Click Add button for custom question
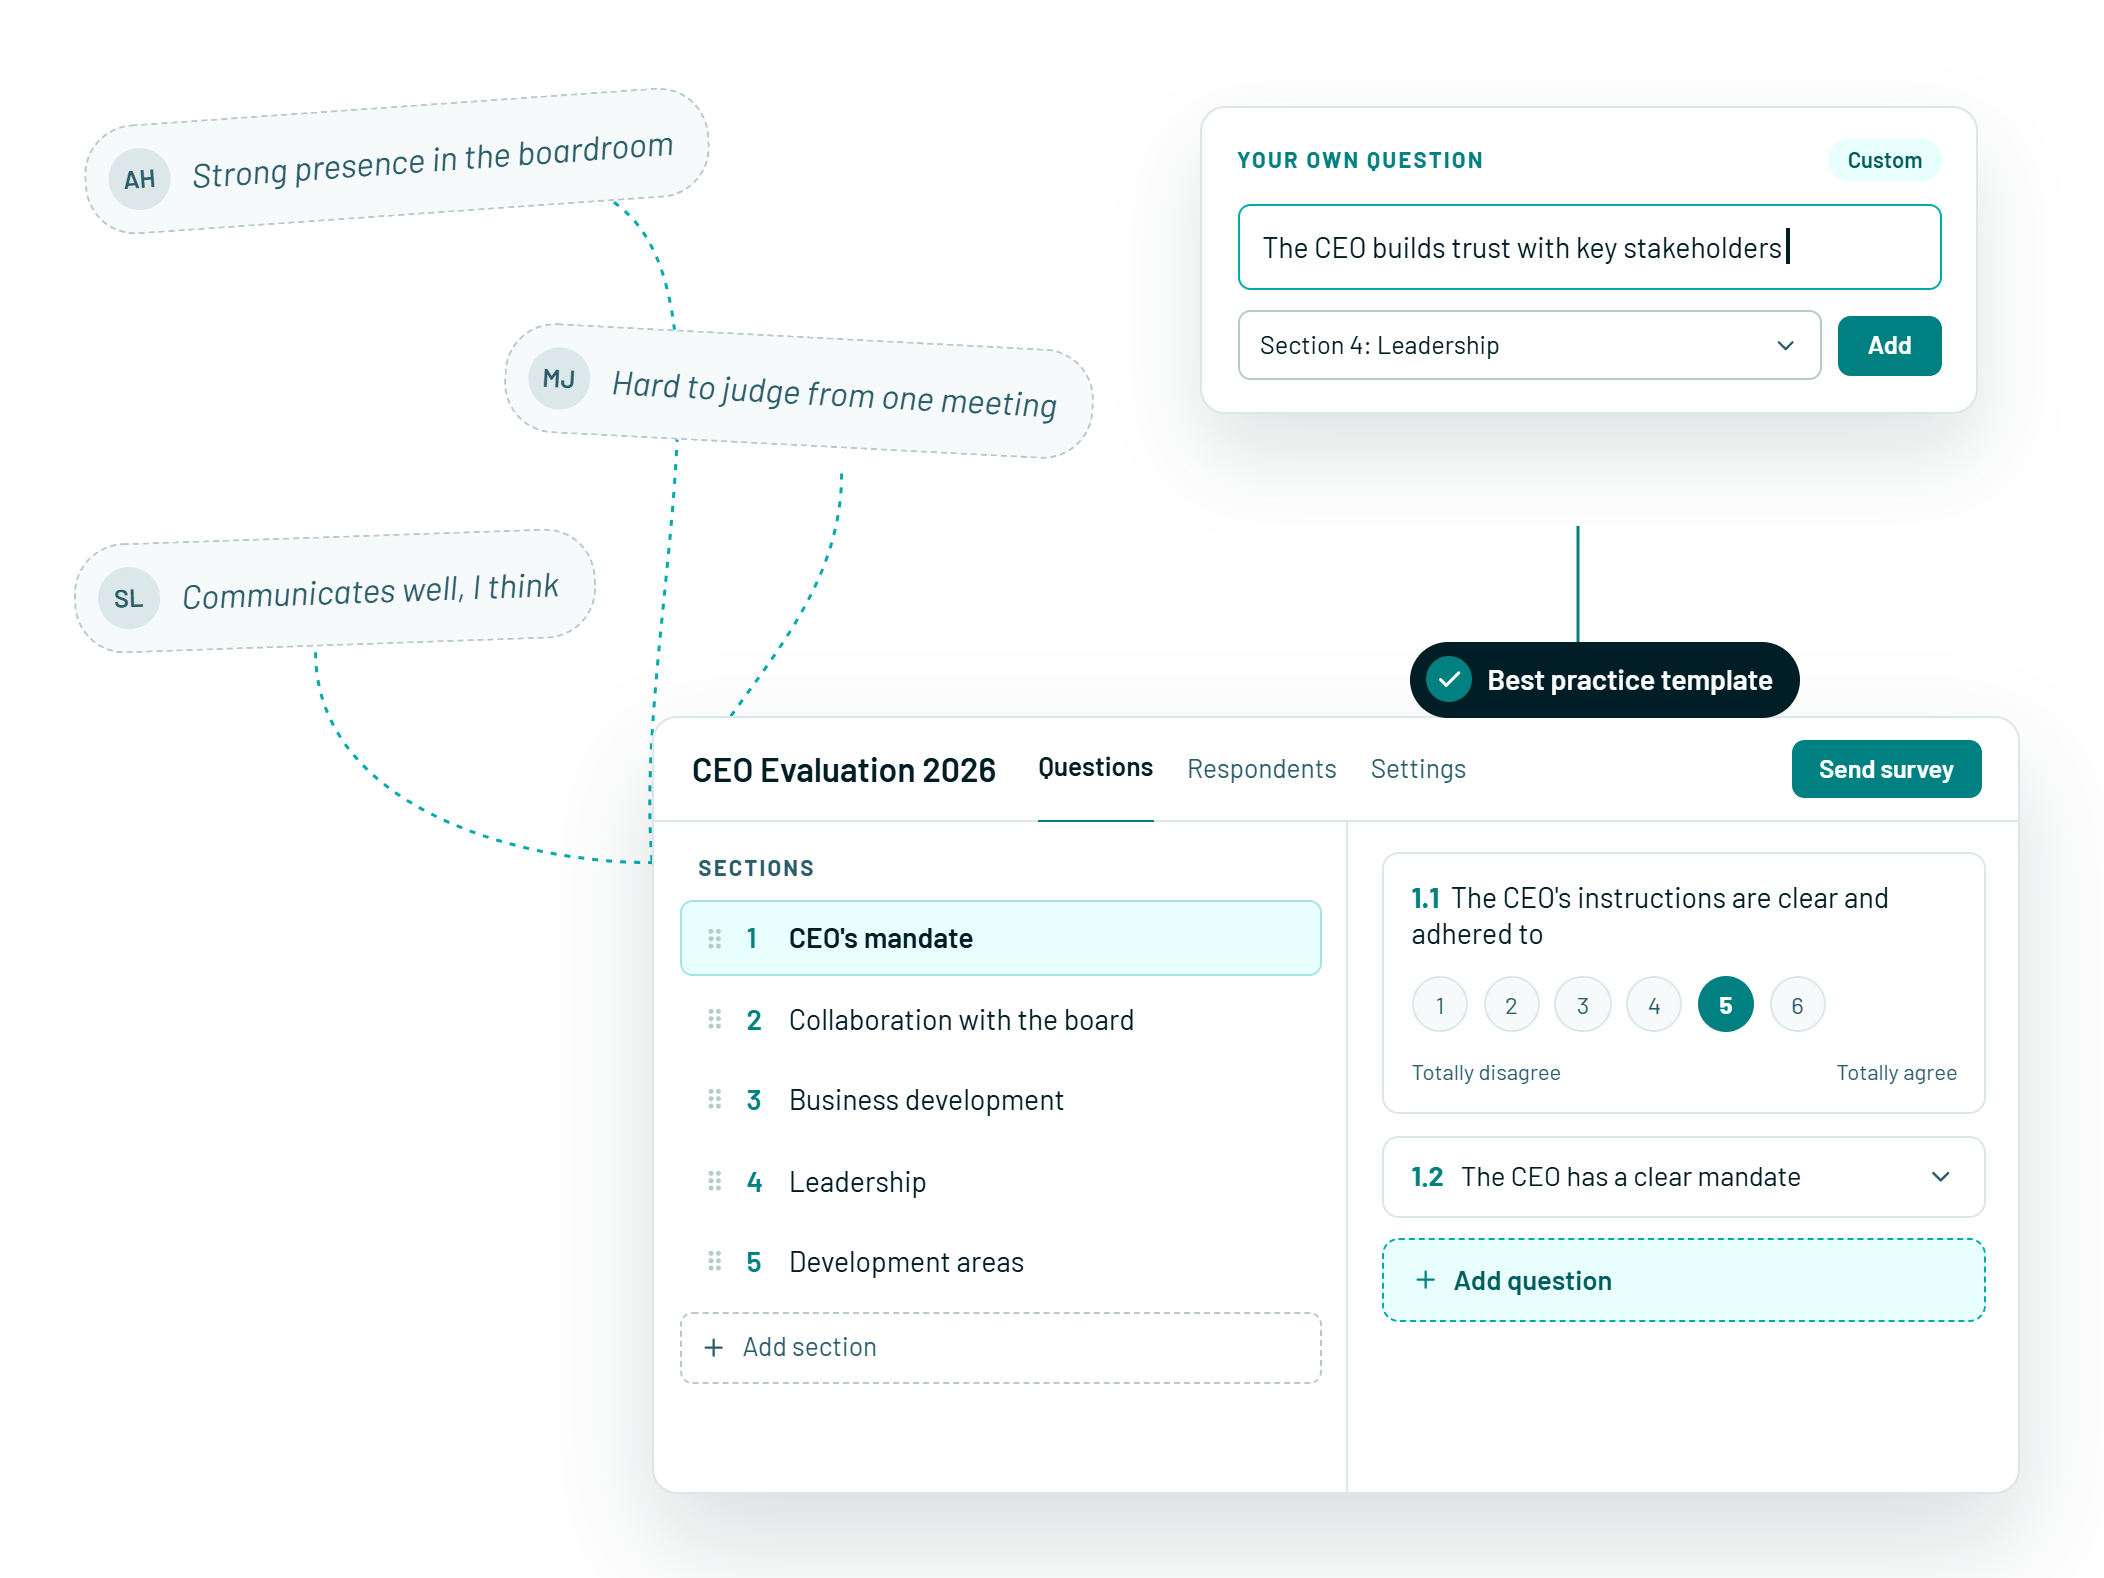The width and height of the screenshot is (2104, 1578). (1889, 346)
